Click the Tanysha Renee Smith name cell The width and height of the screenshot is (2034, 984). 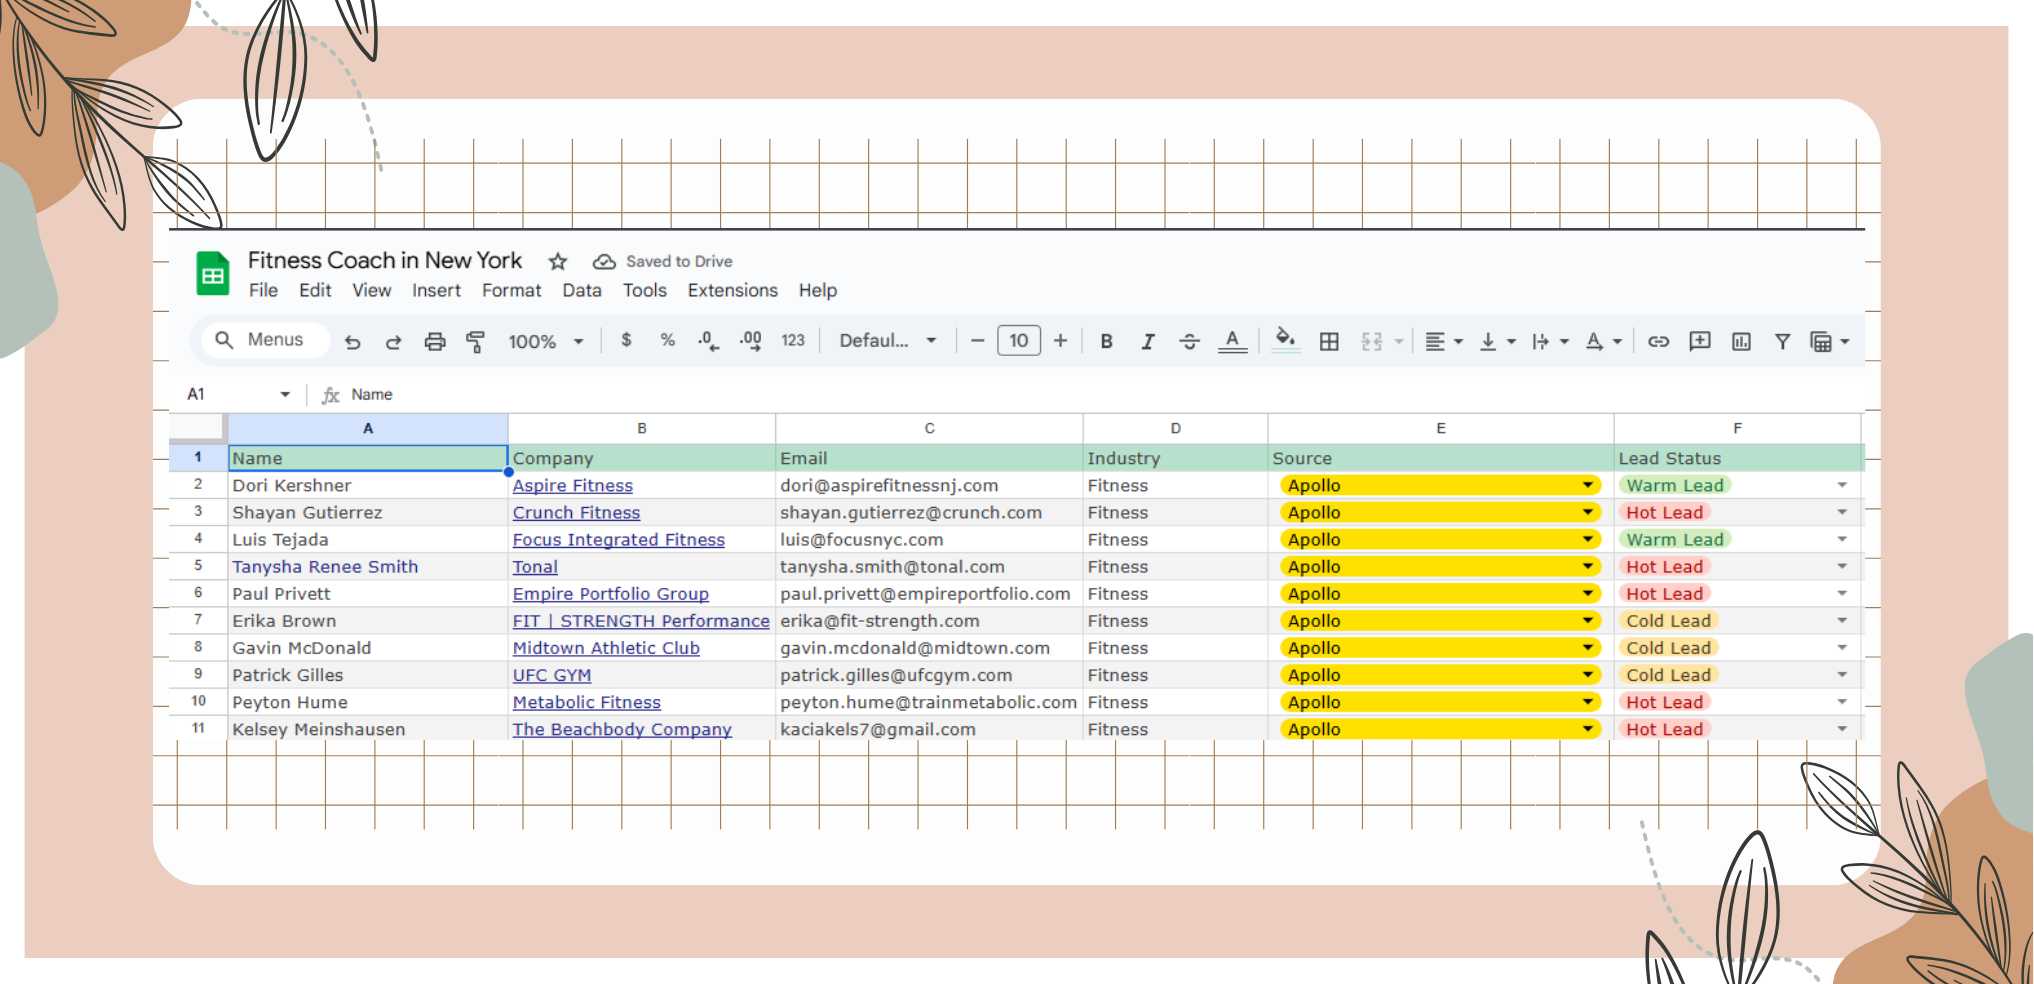(368, 566)
